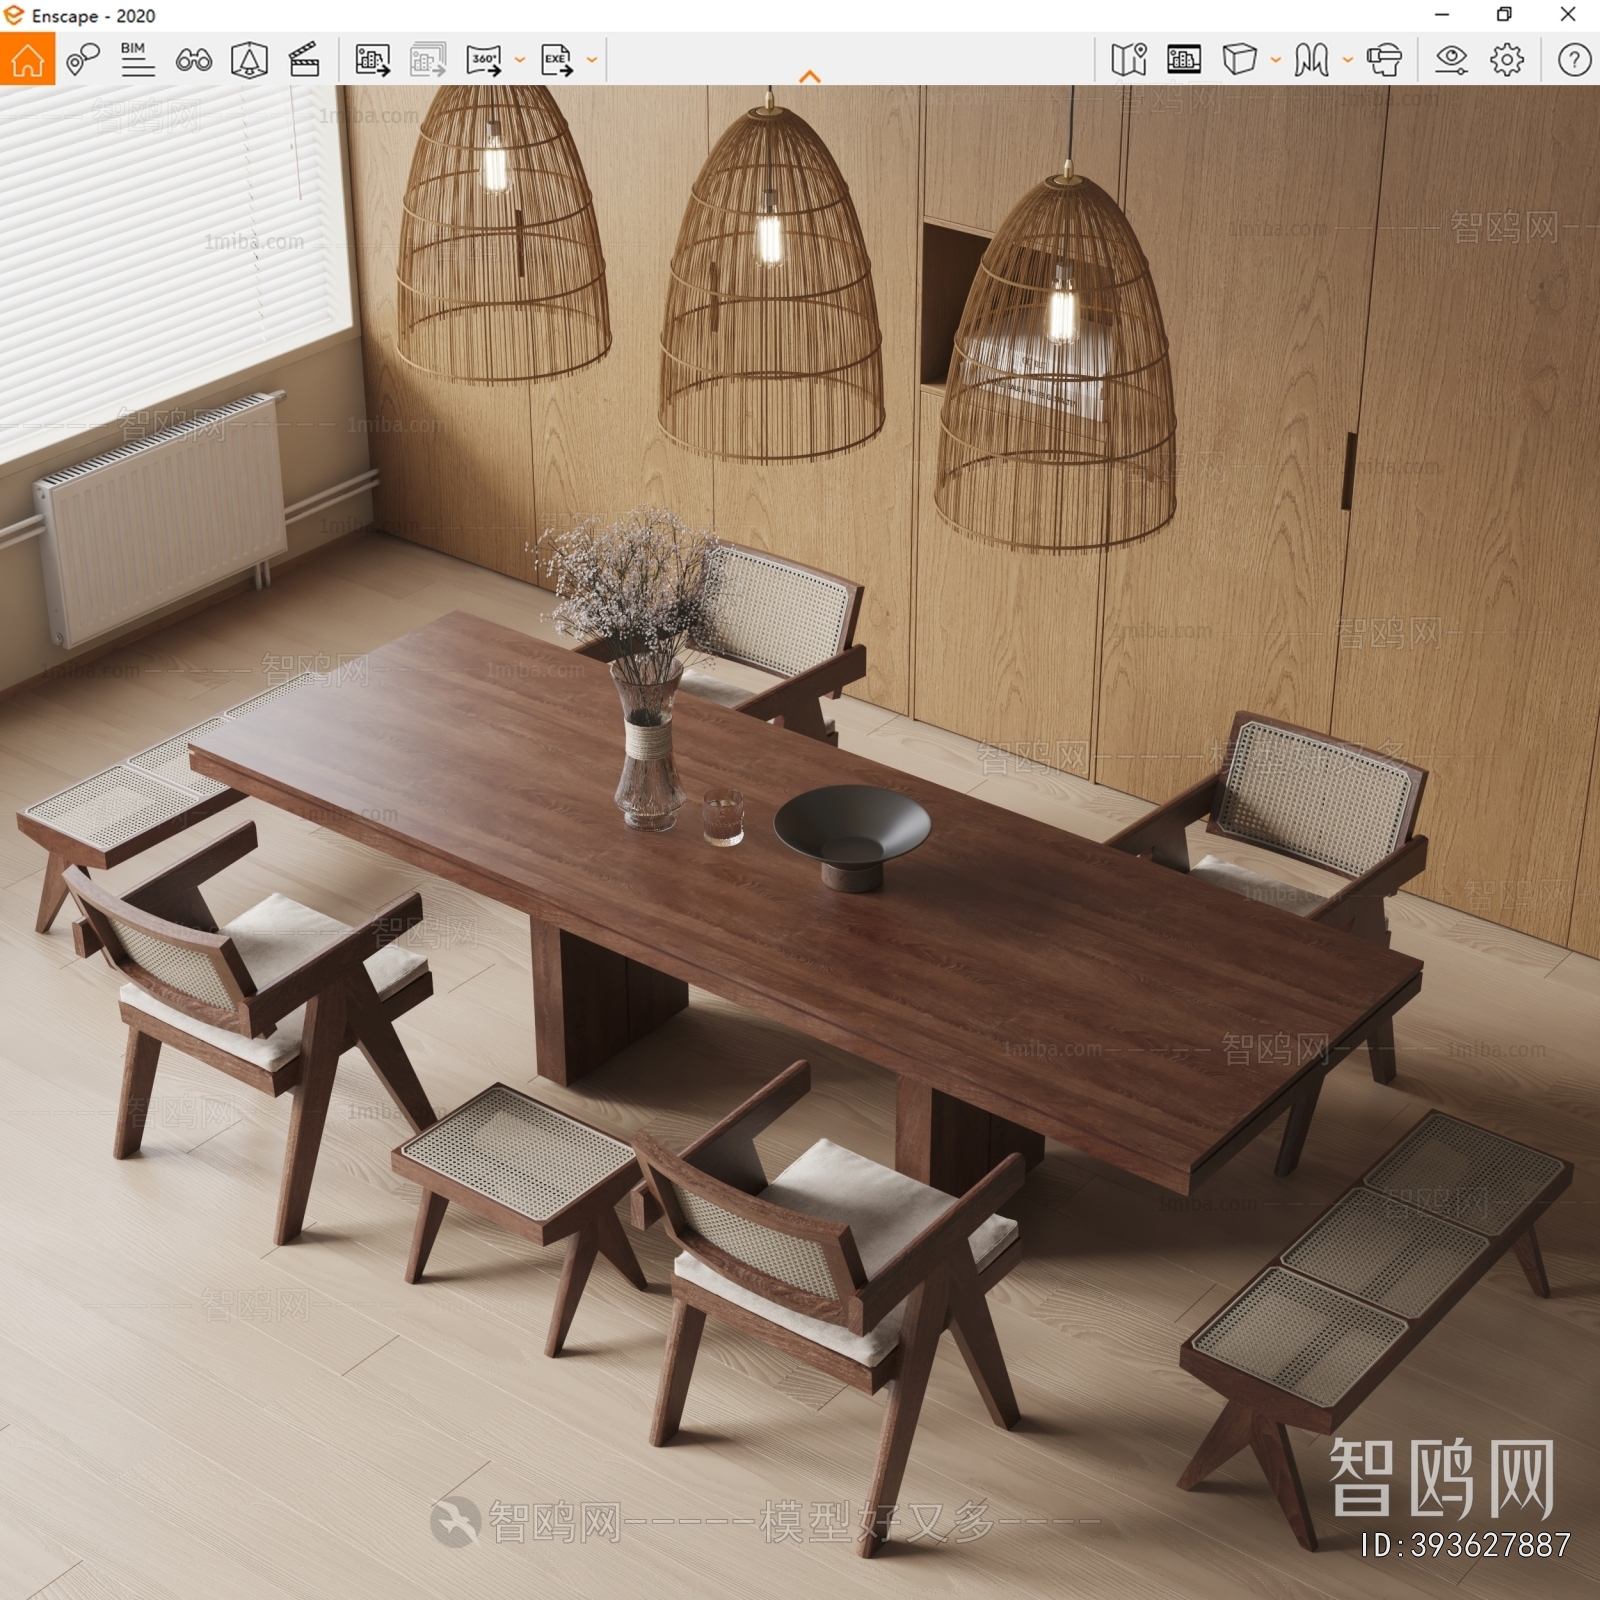
Task: Click the dark bowl on the table
Action: pos(852,836)
